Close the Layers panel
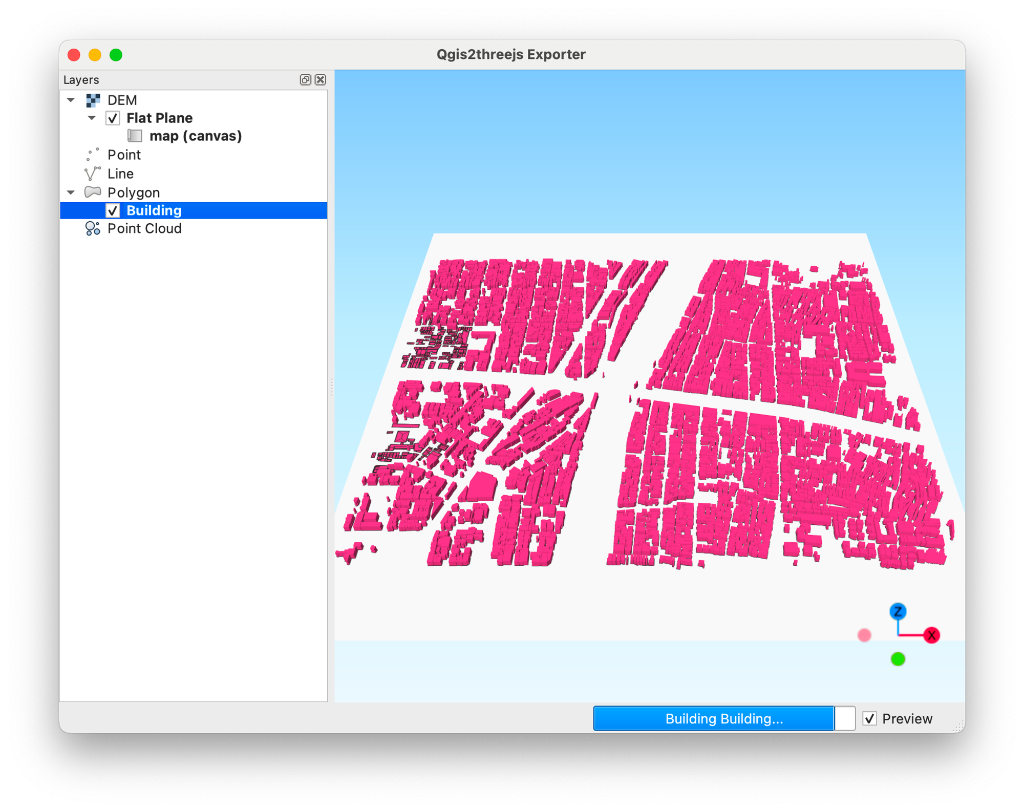1024x810 pixels. click(320, 80)
